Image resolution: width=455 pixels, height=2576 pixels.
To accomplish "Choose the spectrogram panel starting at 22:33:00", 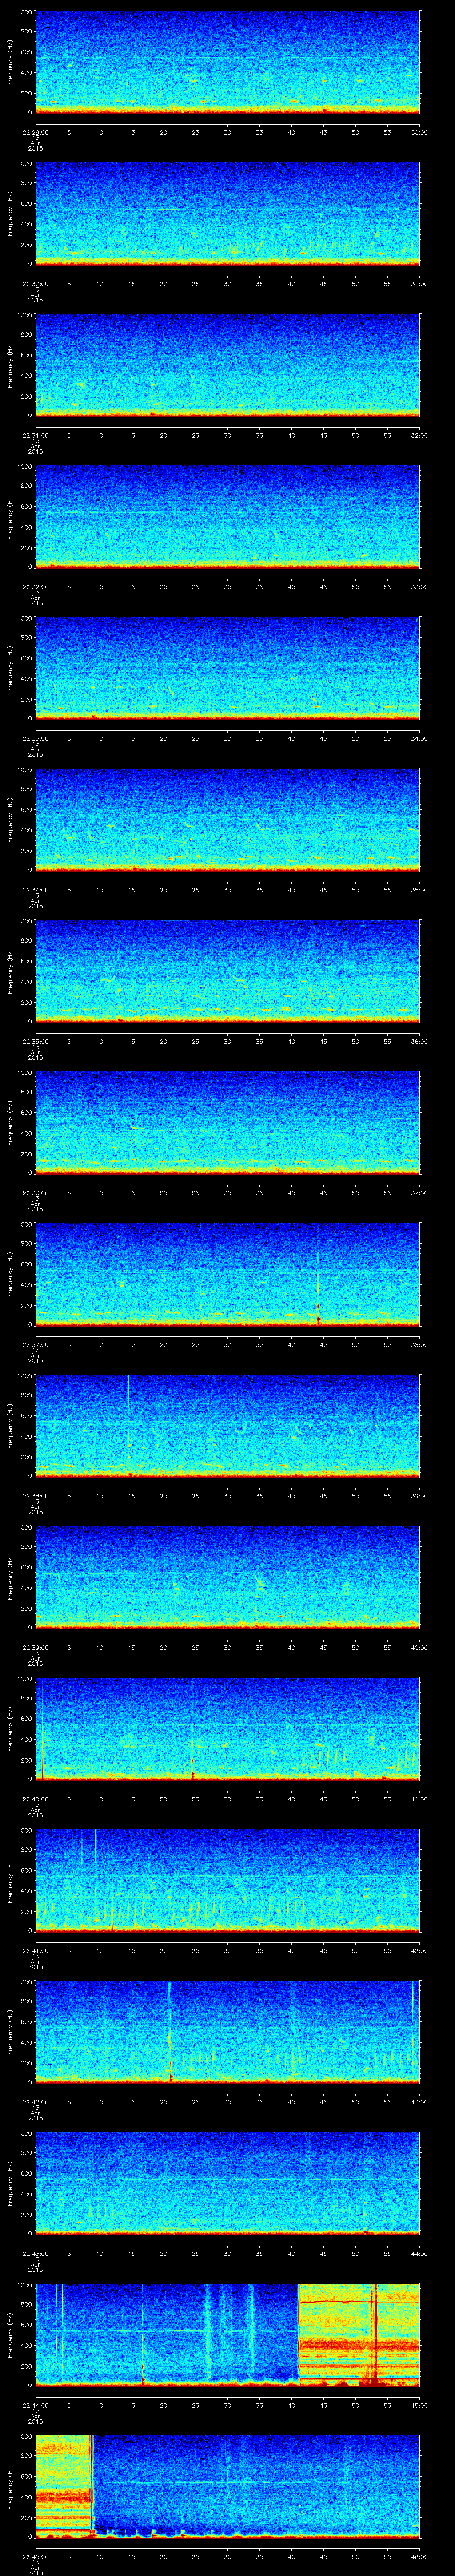I will coord(228,669).
